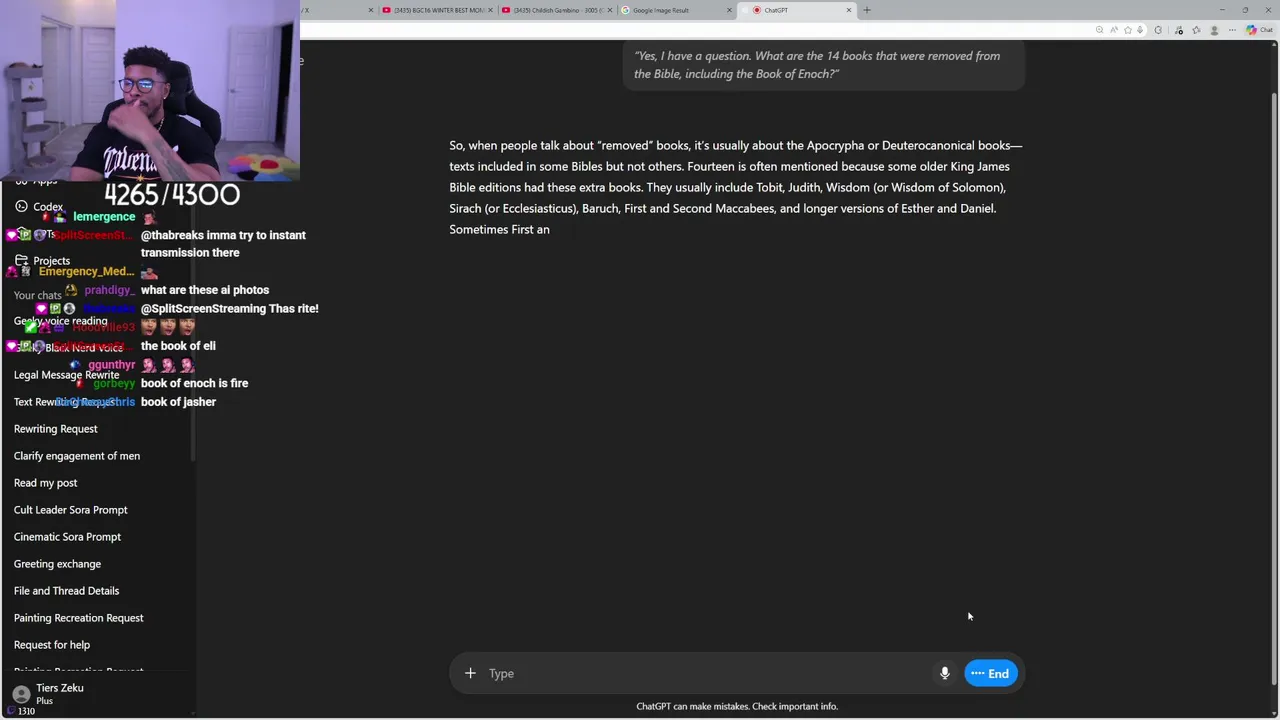Screen dimensions: 1280x720
Task: Click the browser refresh-style circular icon
Action: pyautogui.click(x=1158, y=30)
